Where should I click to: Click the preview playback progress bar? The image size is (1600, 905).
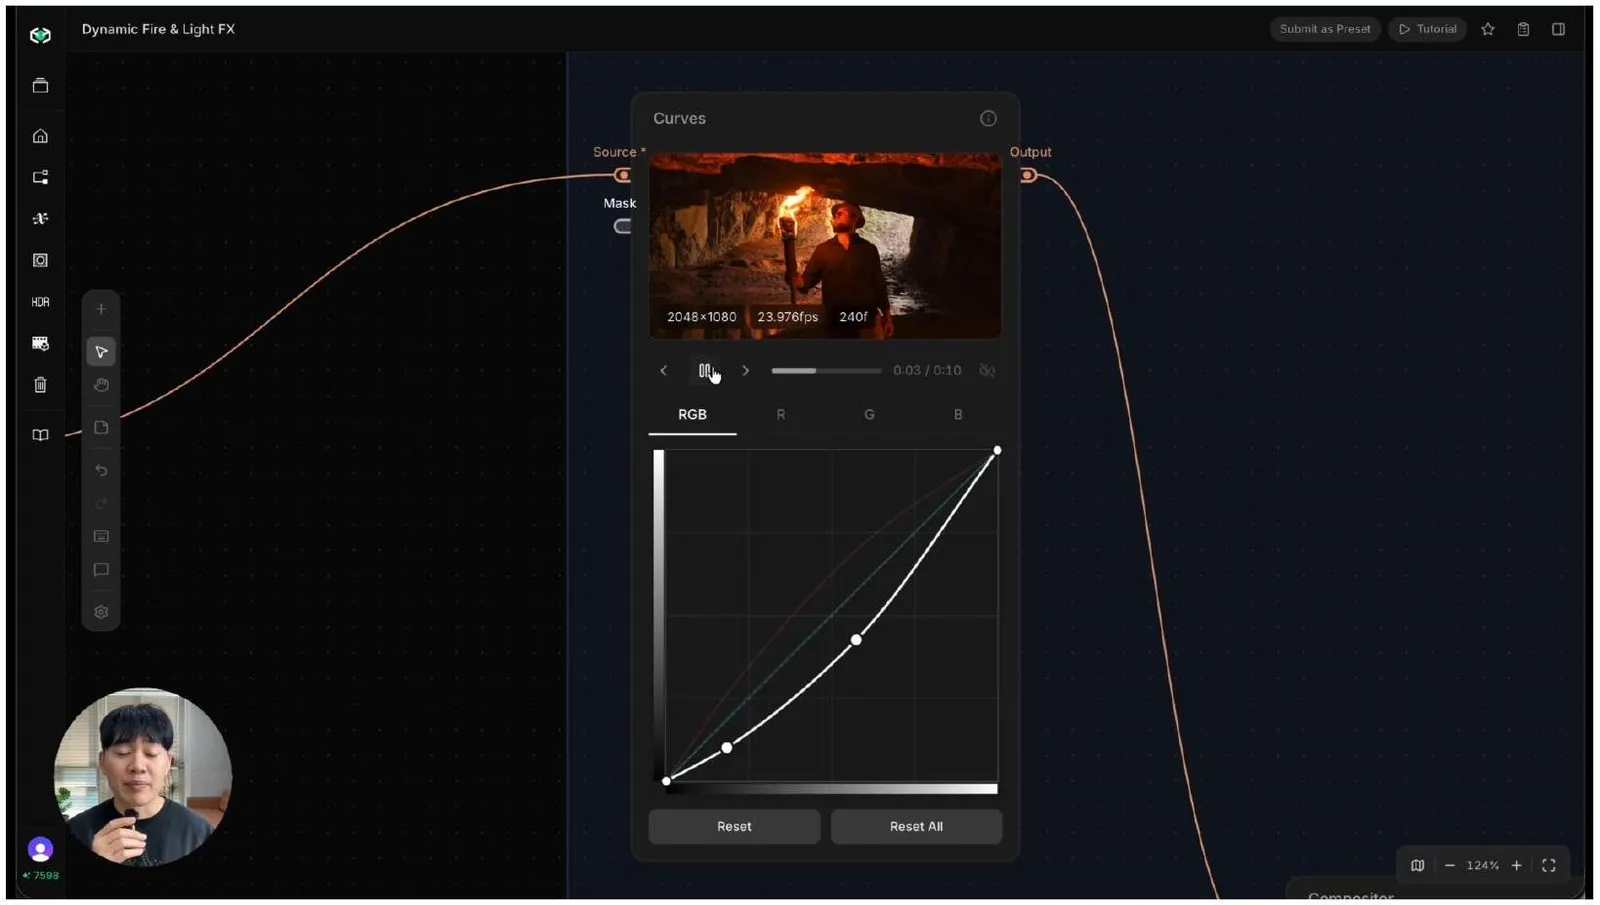(x=826, y=371)
